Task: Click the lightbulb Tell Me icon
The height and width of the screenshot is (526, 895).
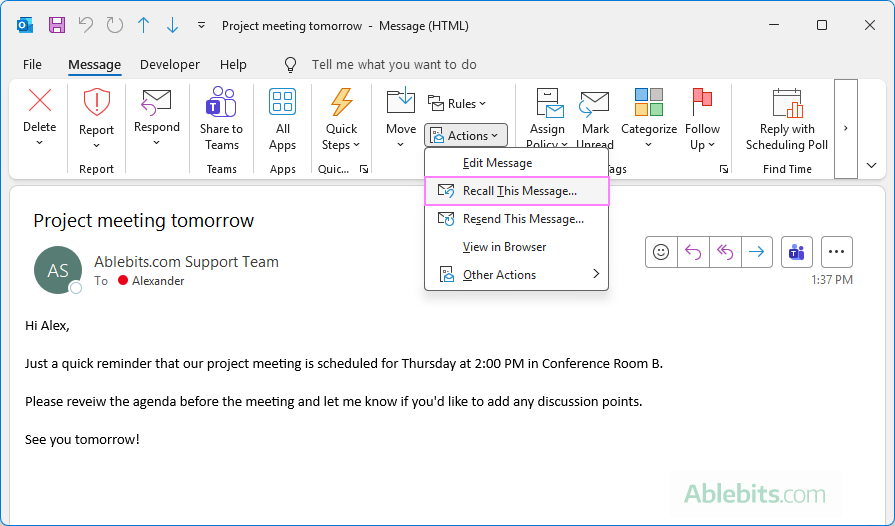Action: coord(291,64)
